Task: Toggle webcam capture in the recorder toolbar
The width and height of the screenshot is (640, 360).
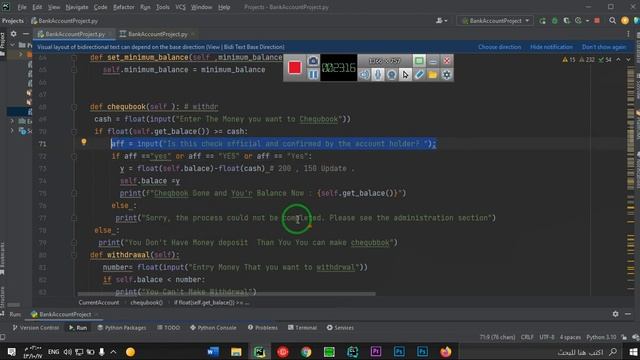Action: click(x=392, y=75)
